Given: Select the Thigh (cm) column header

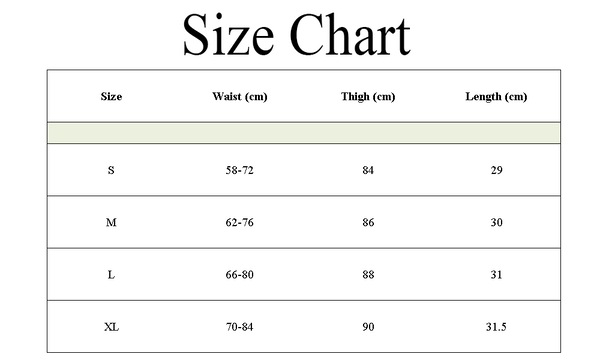Looking at the screenshot, I should [x=368, y=96].
